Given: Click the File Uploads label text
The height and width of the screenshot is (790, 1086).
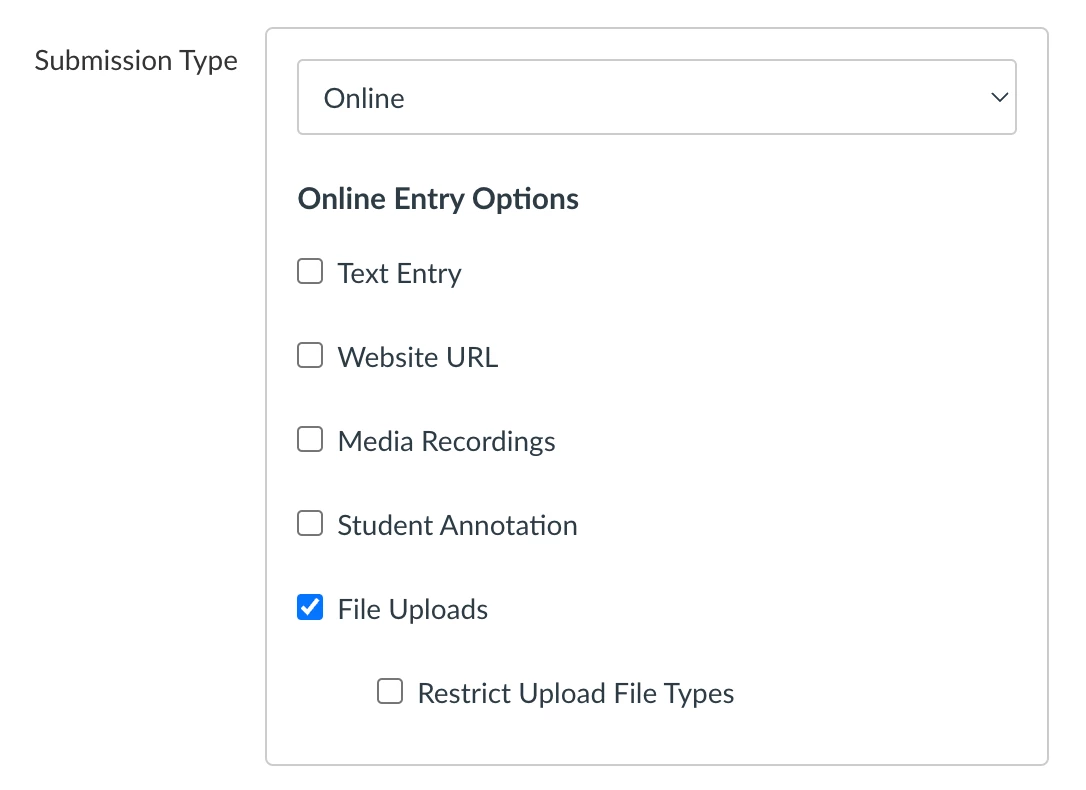Looking at the screenshot, I should (x=413, y=610).
